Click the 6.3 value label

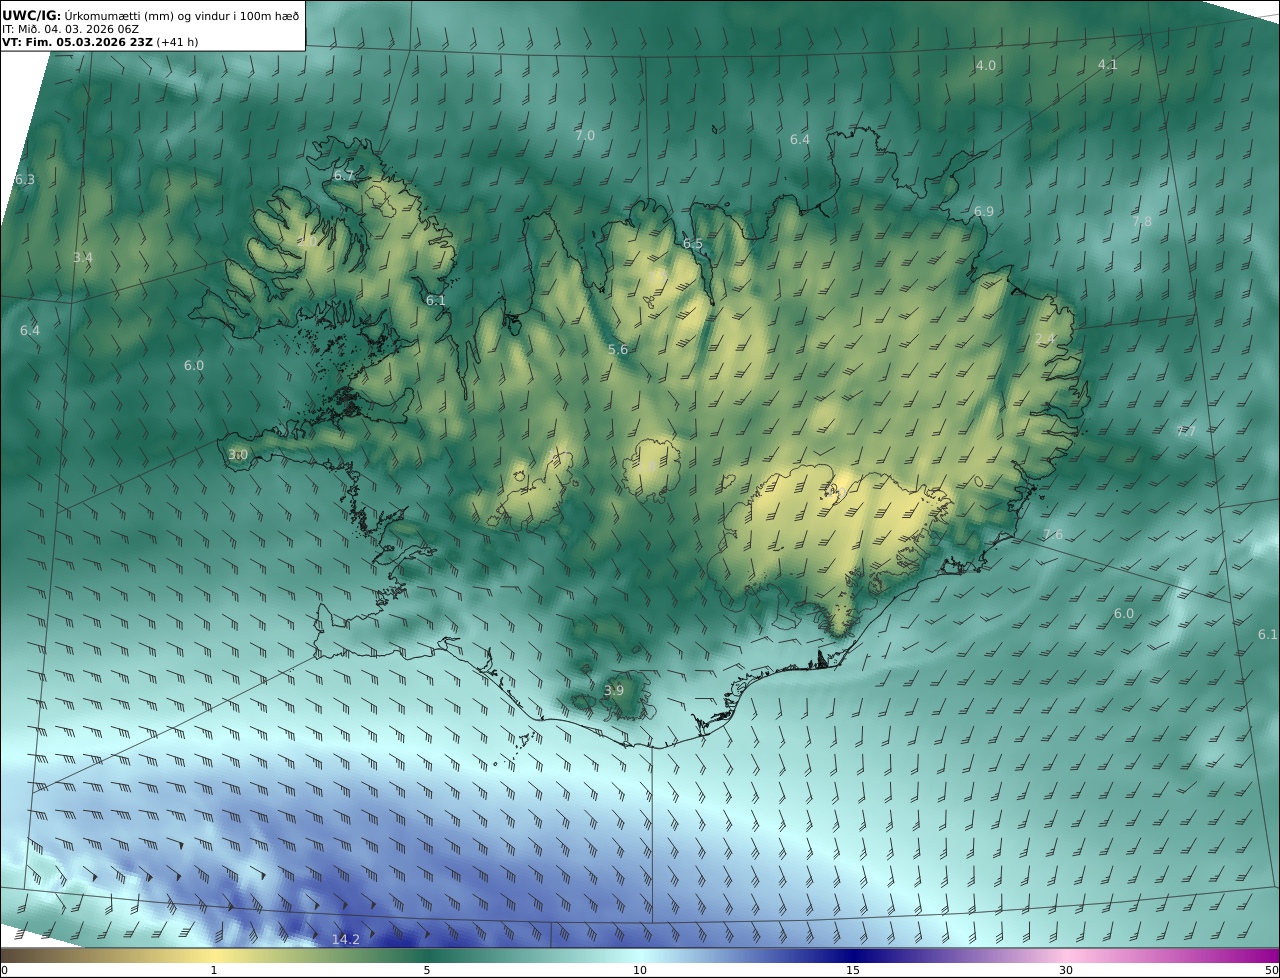[25, 180]
